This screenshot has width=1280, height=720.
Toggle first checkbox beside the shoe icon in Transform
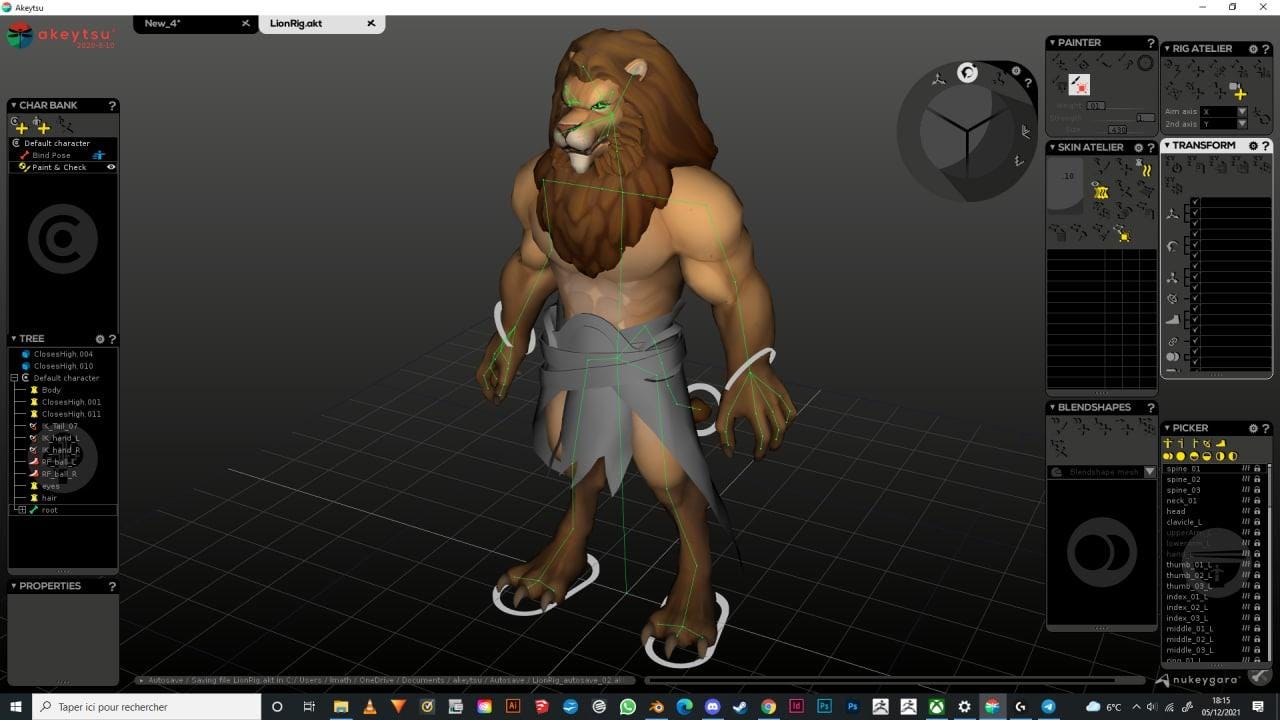tap(1194, 308)
